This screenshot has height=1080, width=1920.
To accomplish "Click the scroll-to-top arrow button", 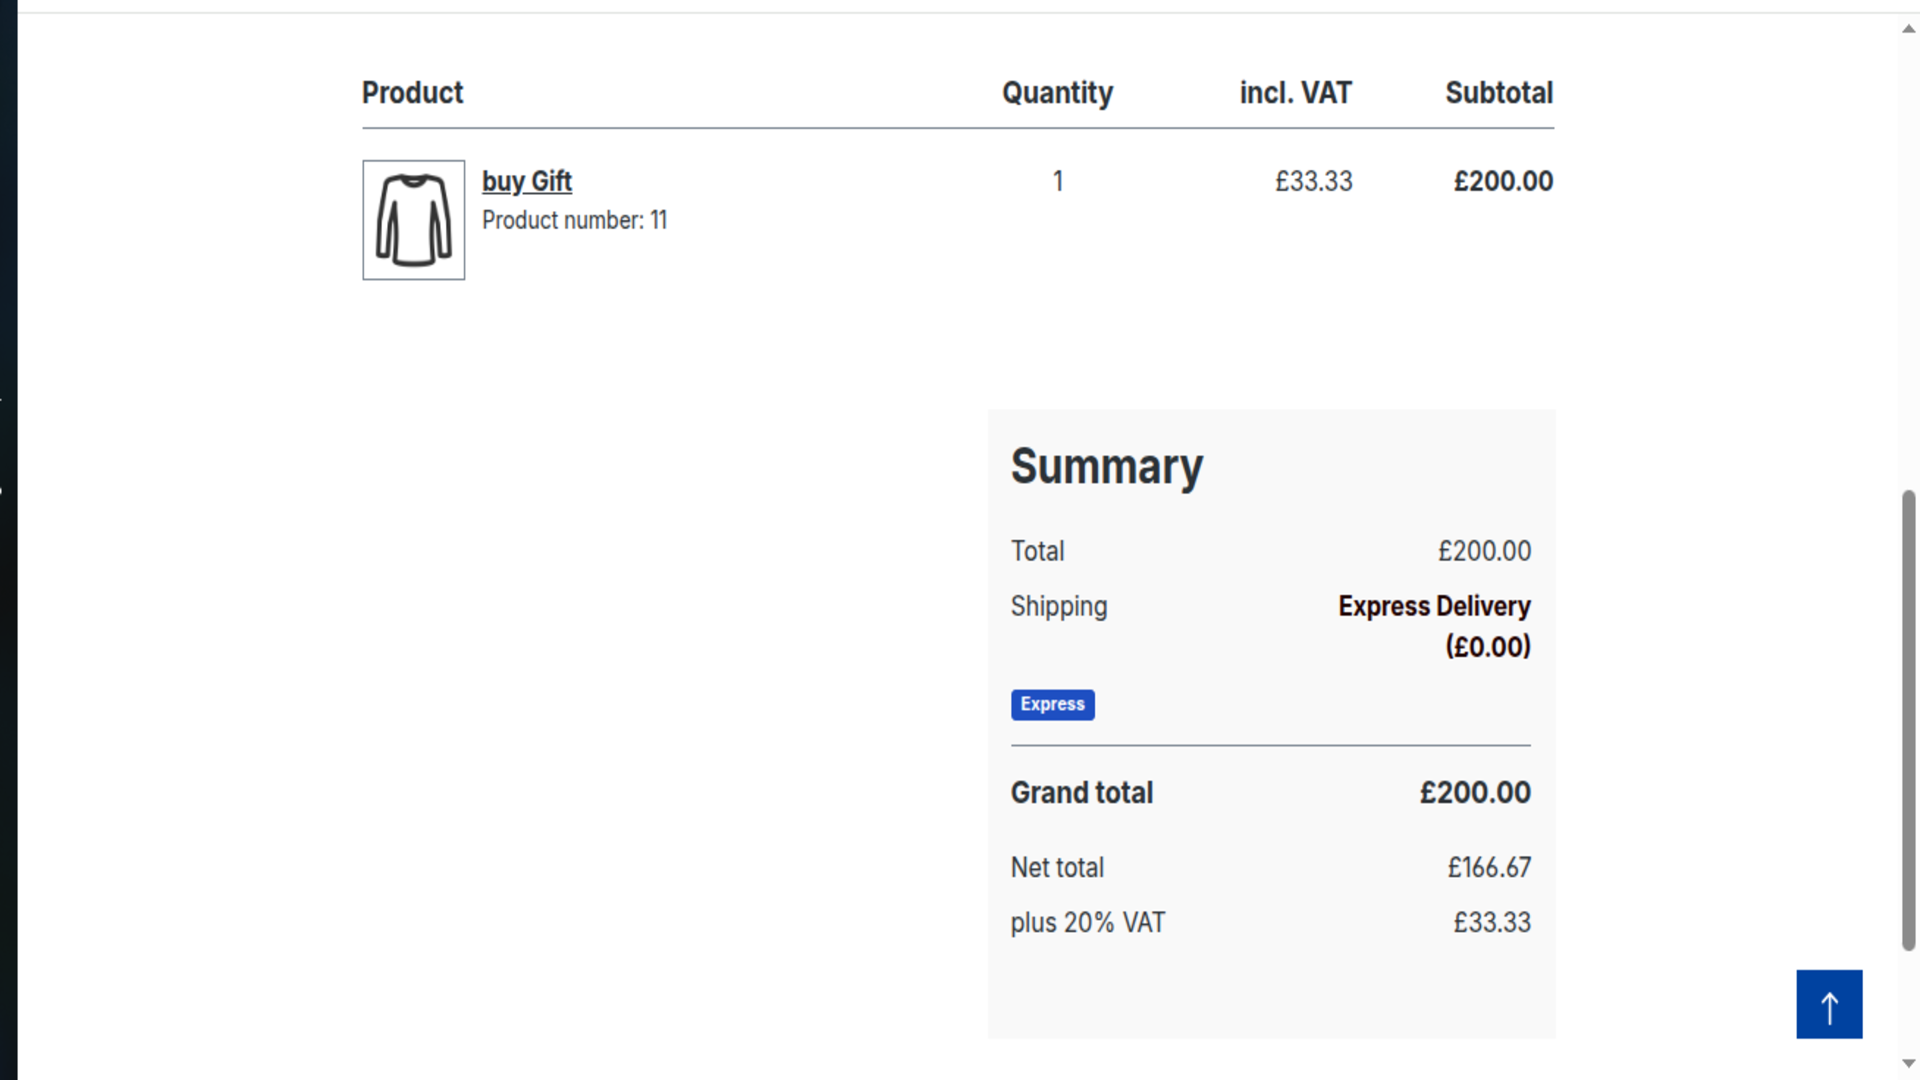I will click(1829, 1004).
